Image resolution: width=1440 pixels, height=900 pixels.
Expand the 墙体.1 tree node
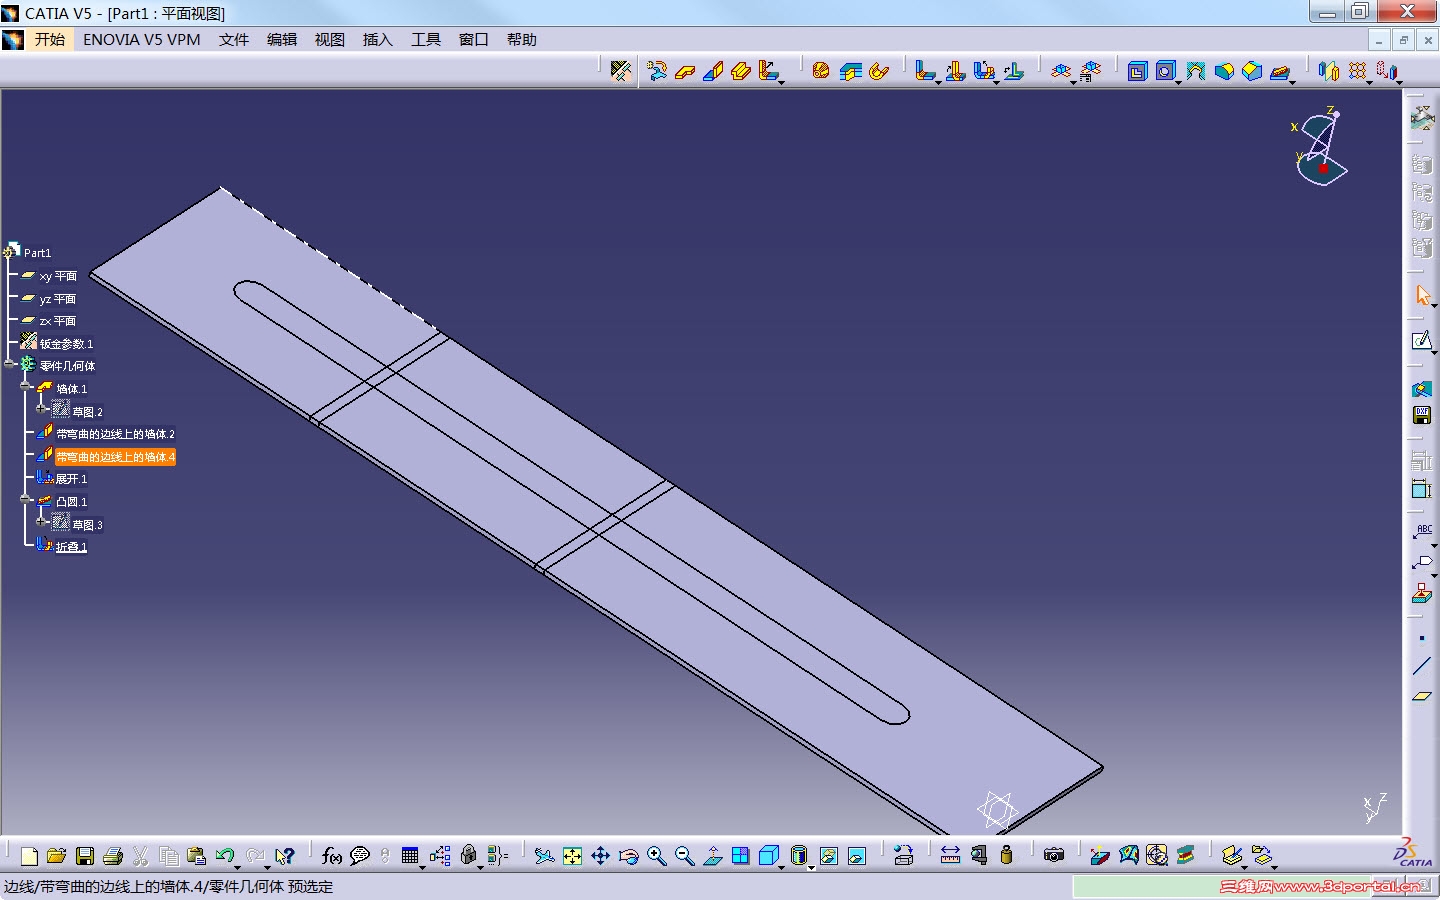click(26, 387)
